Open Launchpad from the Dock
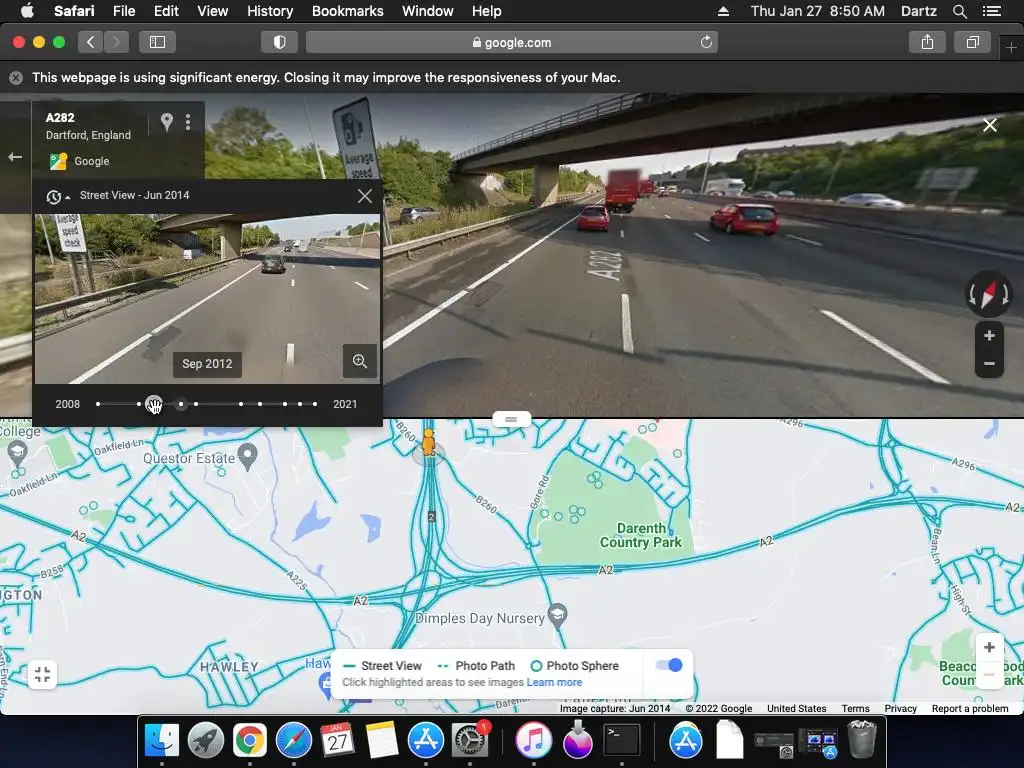Image resolution: width=1024 pixels, height=768 pixels. tap(206, 741)
